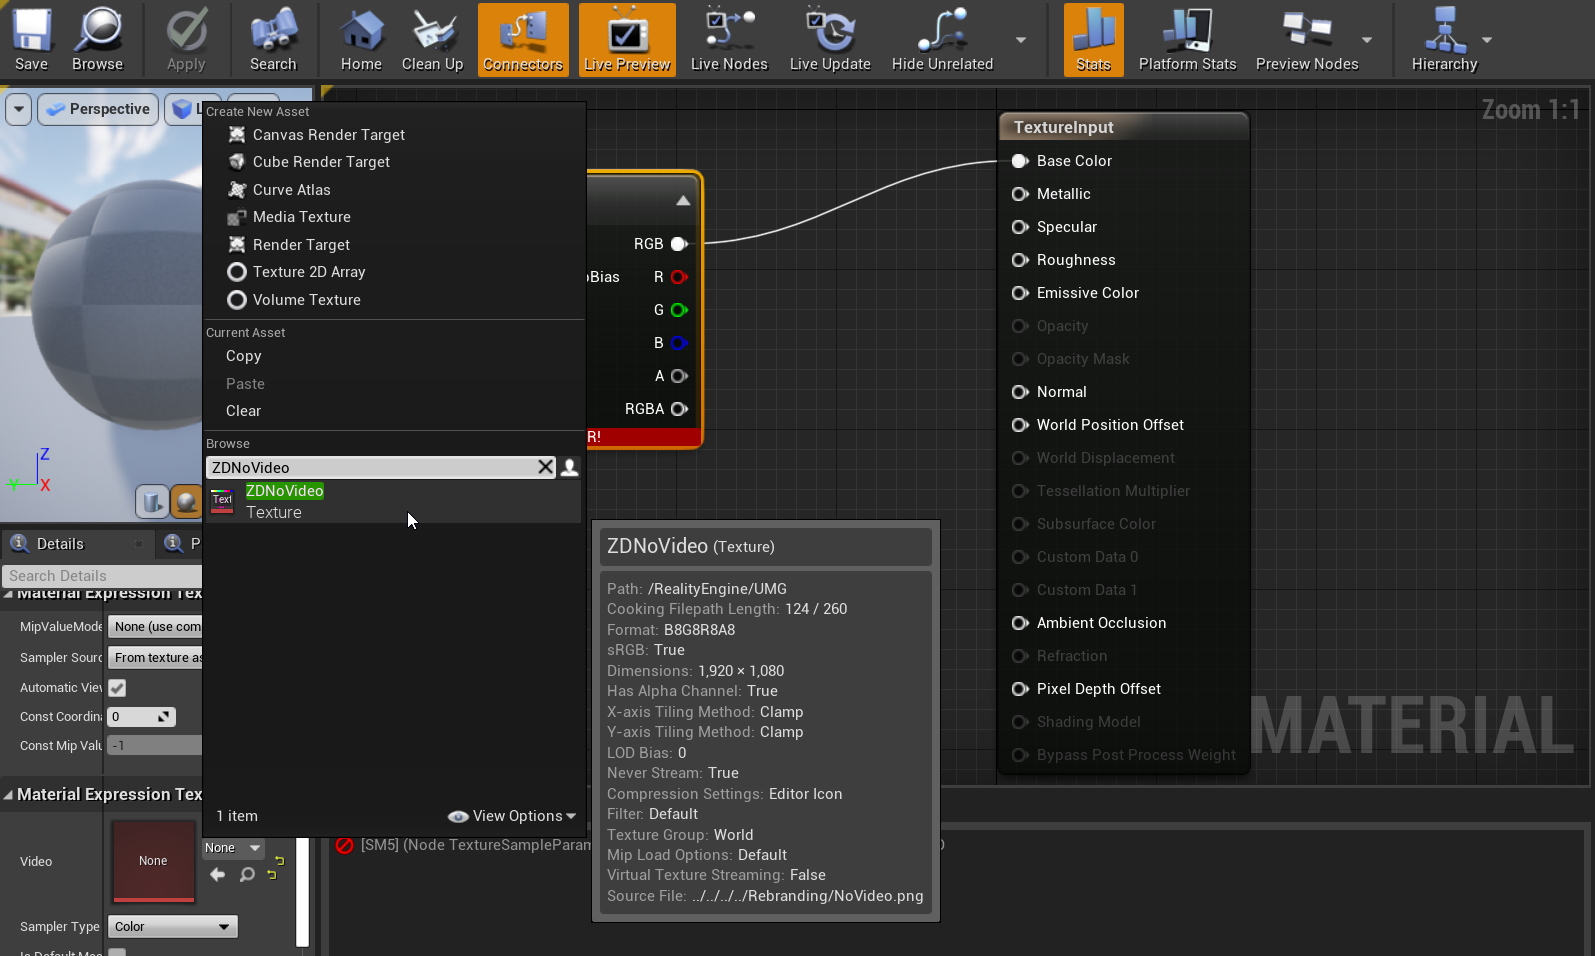The height and width of the screenshot is (956, 1595).
Task: Click the Save toolbar icon
Action: pyautogui.click(x=31, y=40)
